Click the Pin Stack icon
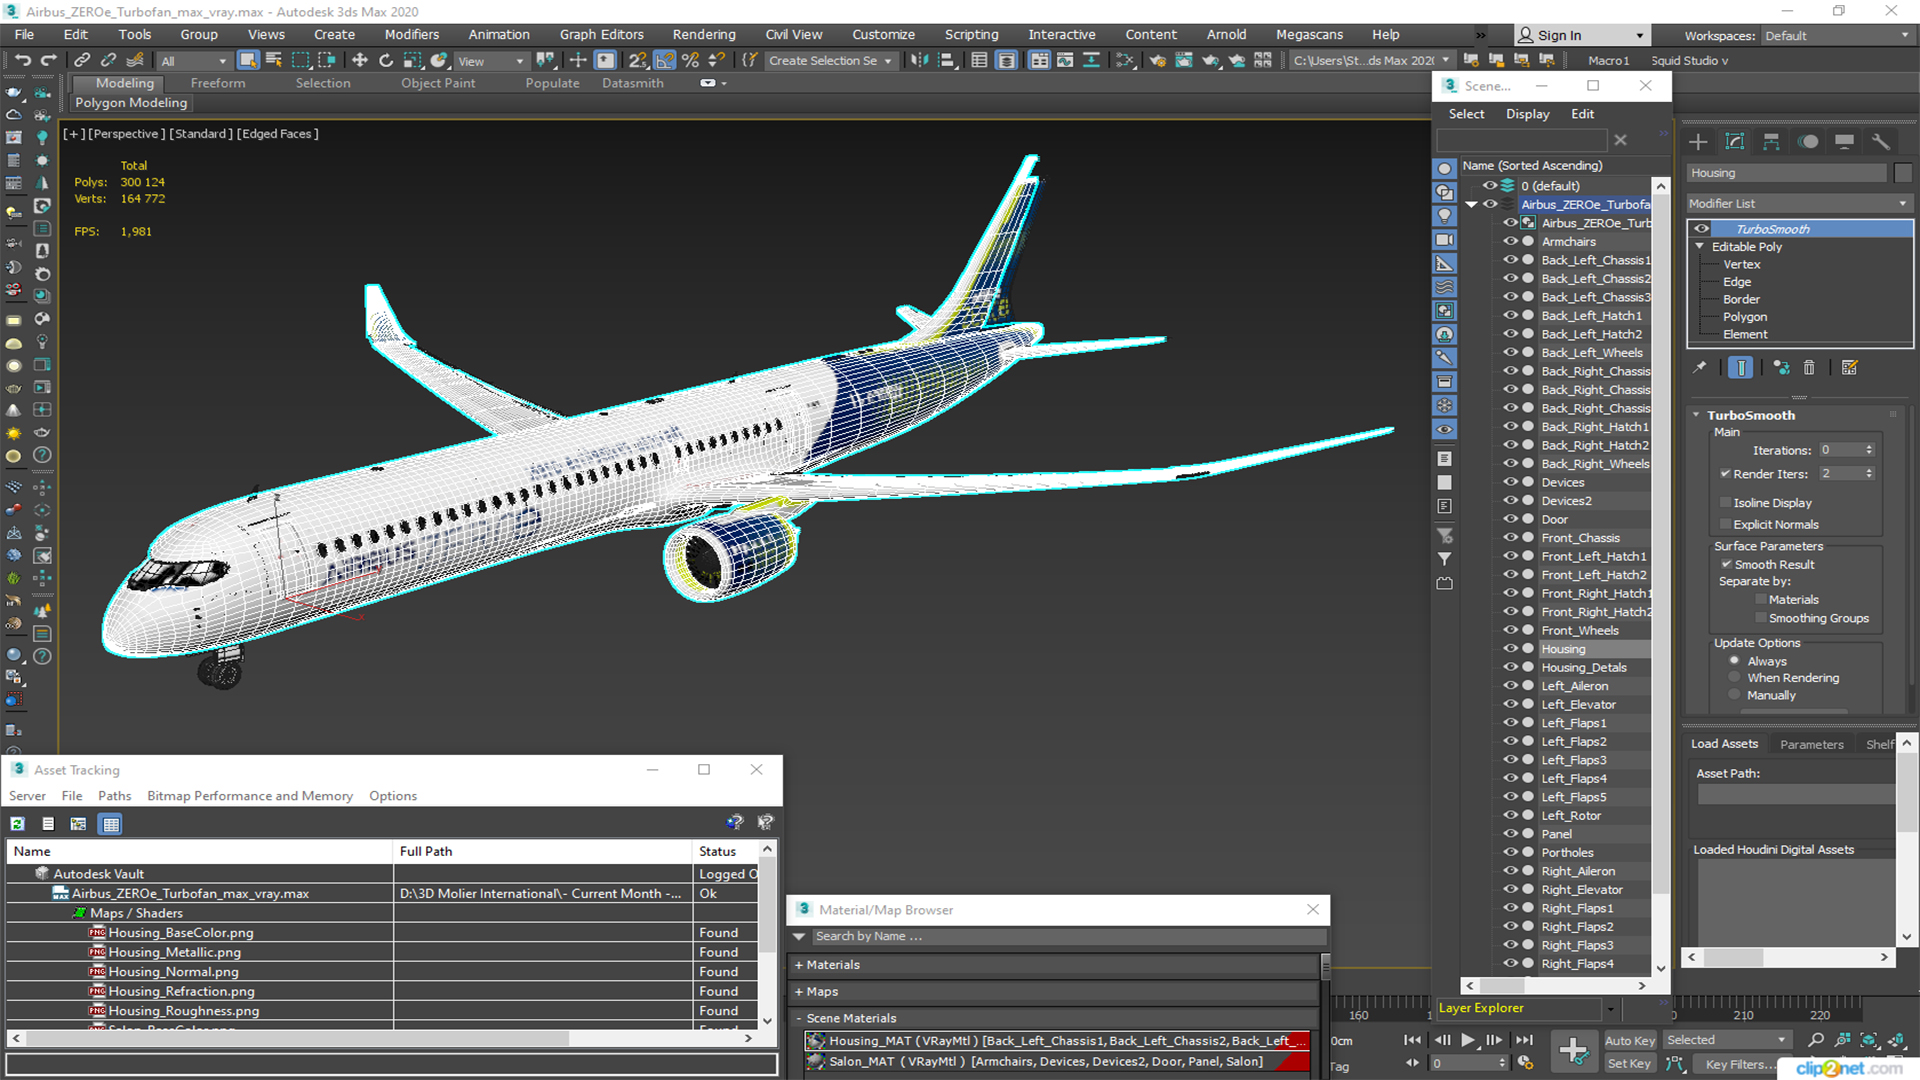Image resolution: width=1920 pixels, height=1080 pixels. [1700, 368]
